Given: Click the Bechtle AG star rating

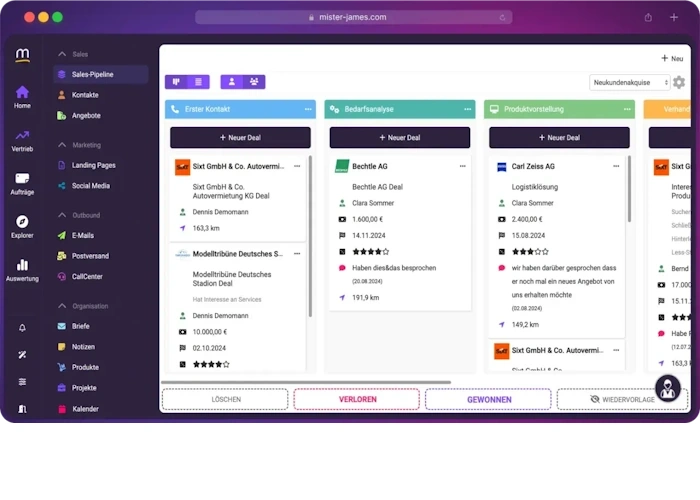Looking at the screenshot, I should 371,252.
